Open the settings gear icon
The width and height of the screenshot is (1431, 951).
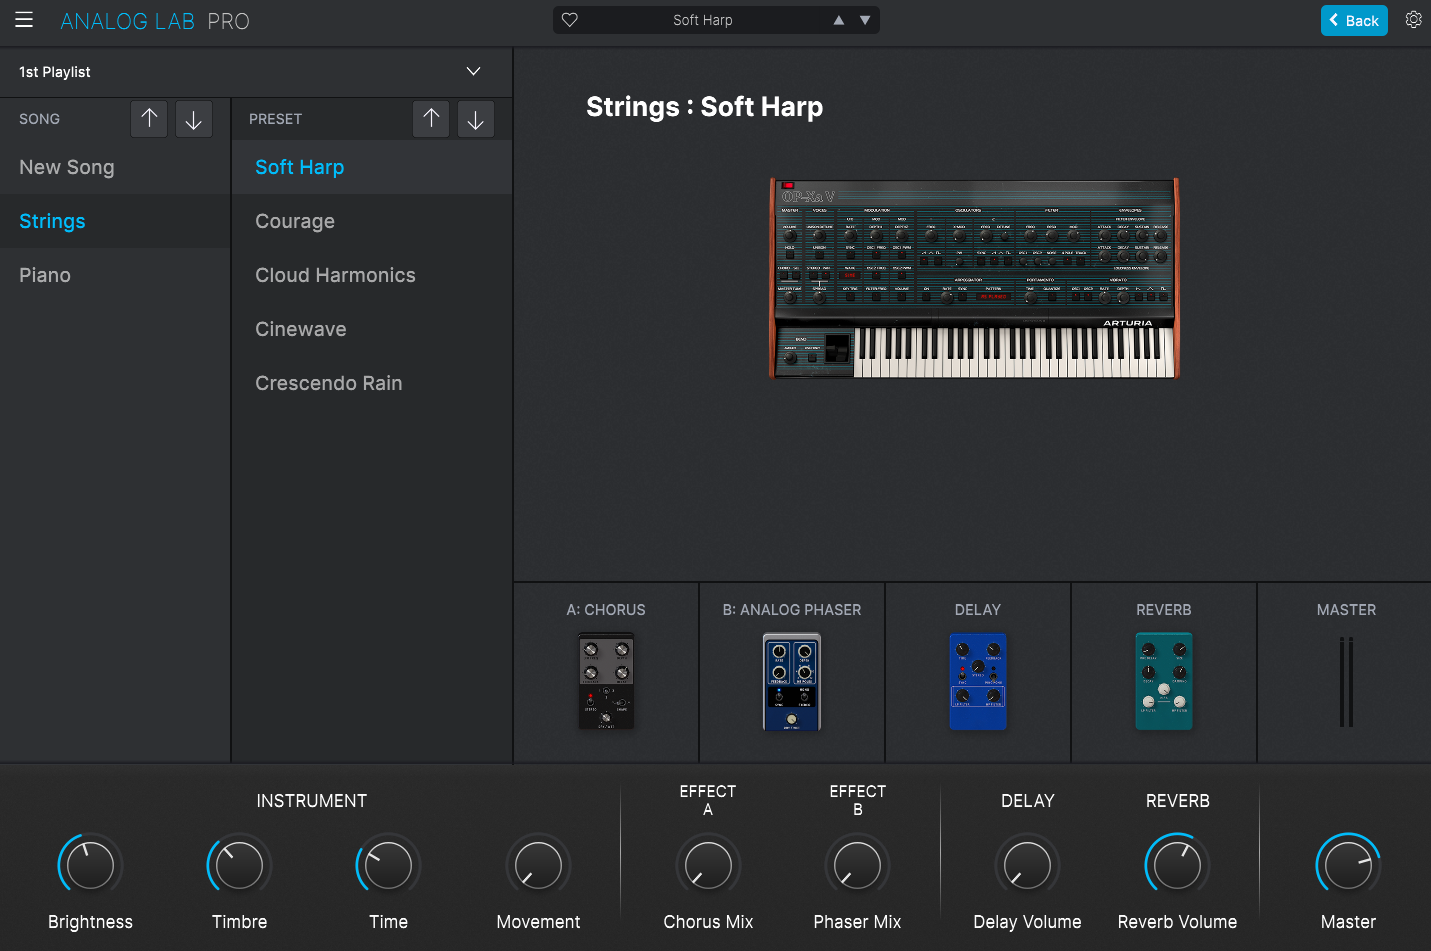coord(1413,20)
